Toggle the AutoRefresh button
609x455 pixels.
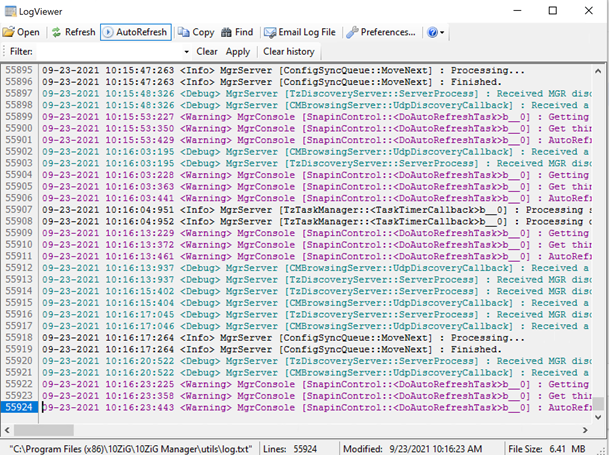pos(136,32)
